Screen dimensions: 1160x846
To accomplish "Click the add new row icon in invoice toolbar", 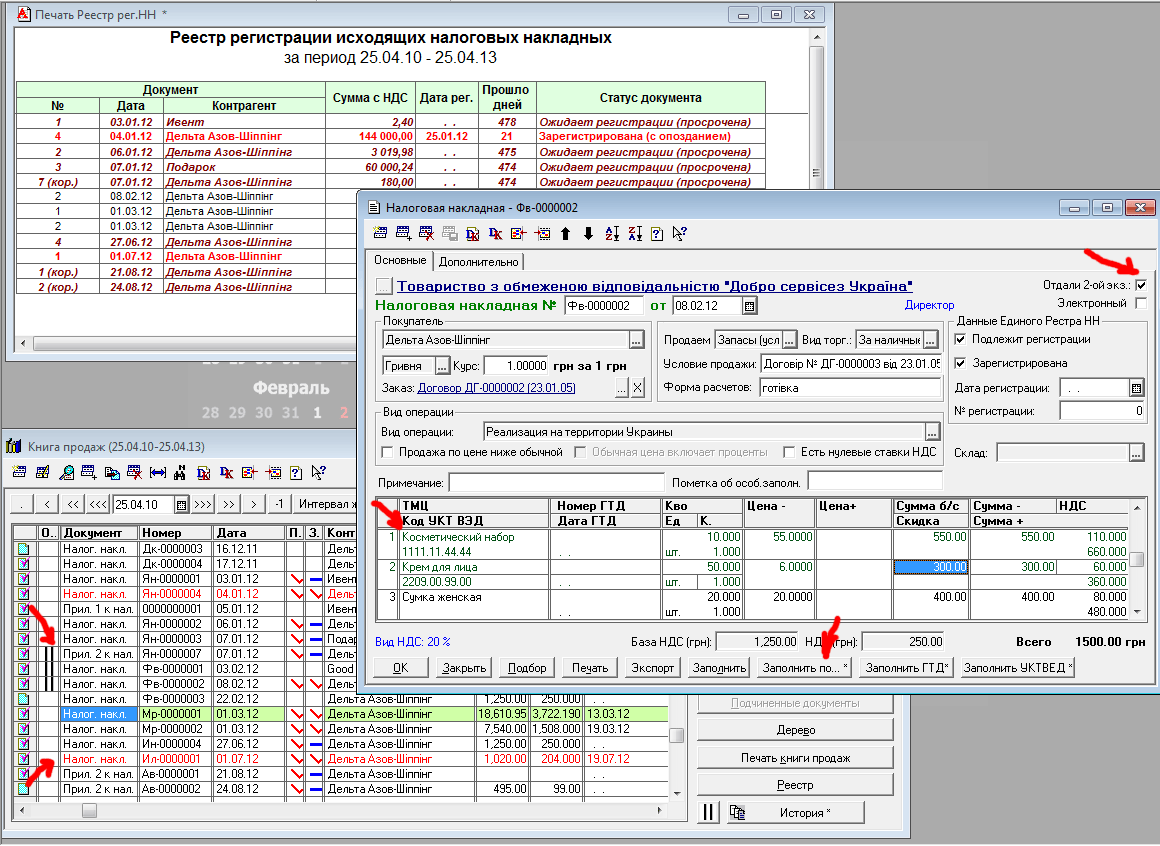I will coord(403,234).
